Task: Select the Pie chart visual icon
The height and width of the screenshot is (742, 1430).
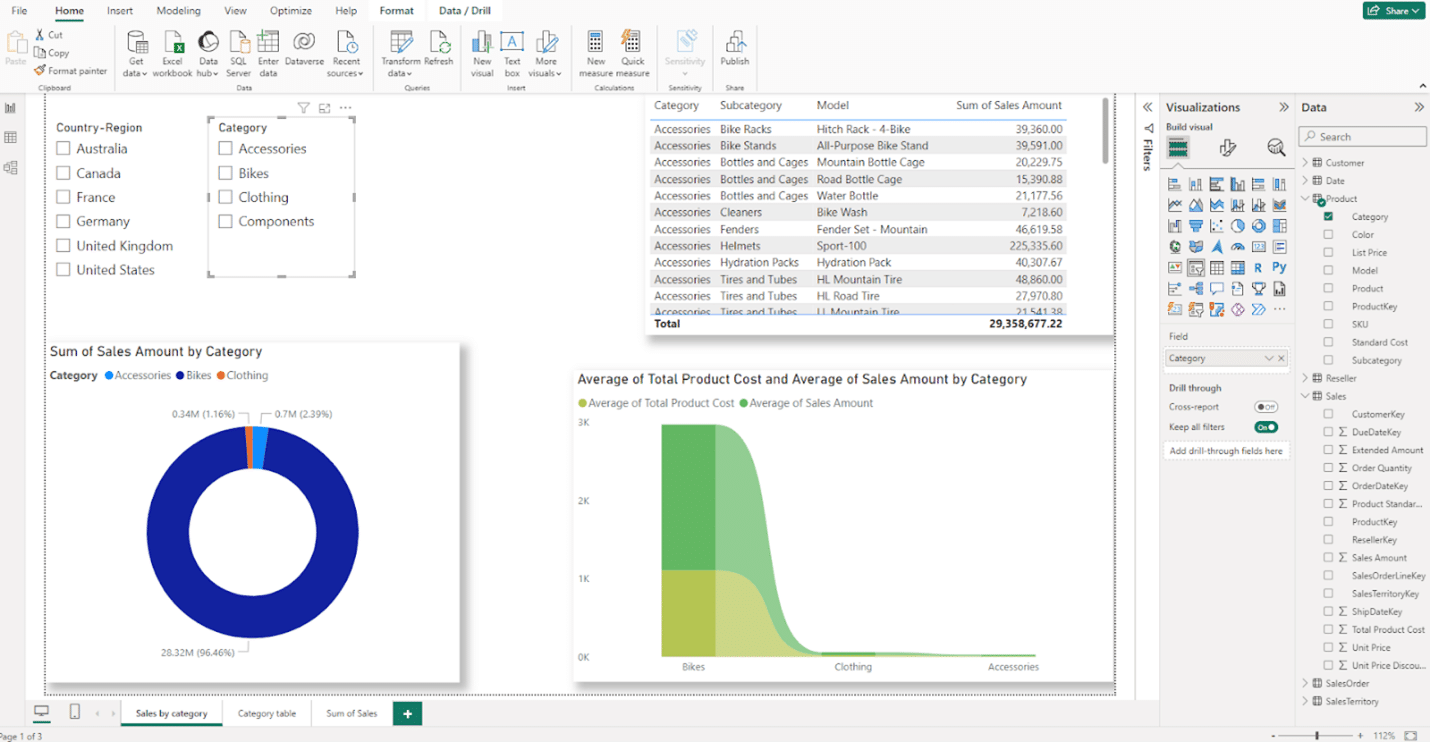Action: pos(1237,226)
